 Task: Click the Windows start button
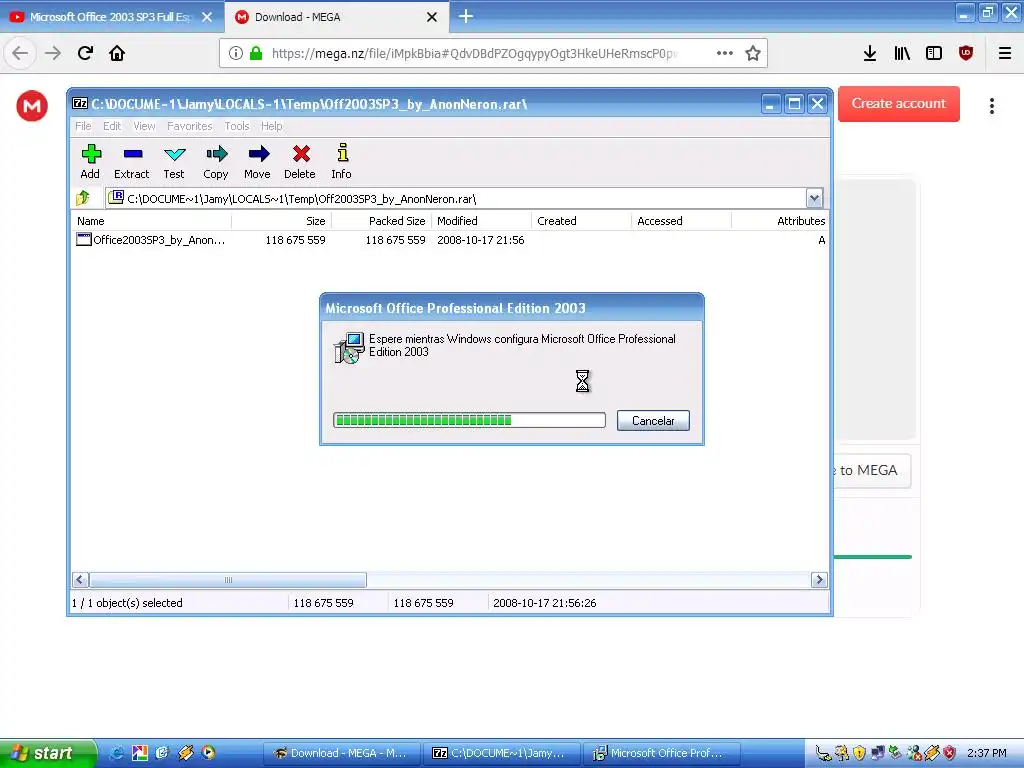[x=47, y=753]
